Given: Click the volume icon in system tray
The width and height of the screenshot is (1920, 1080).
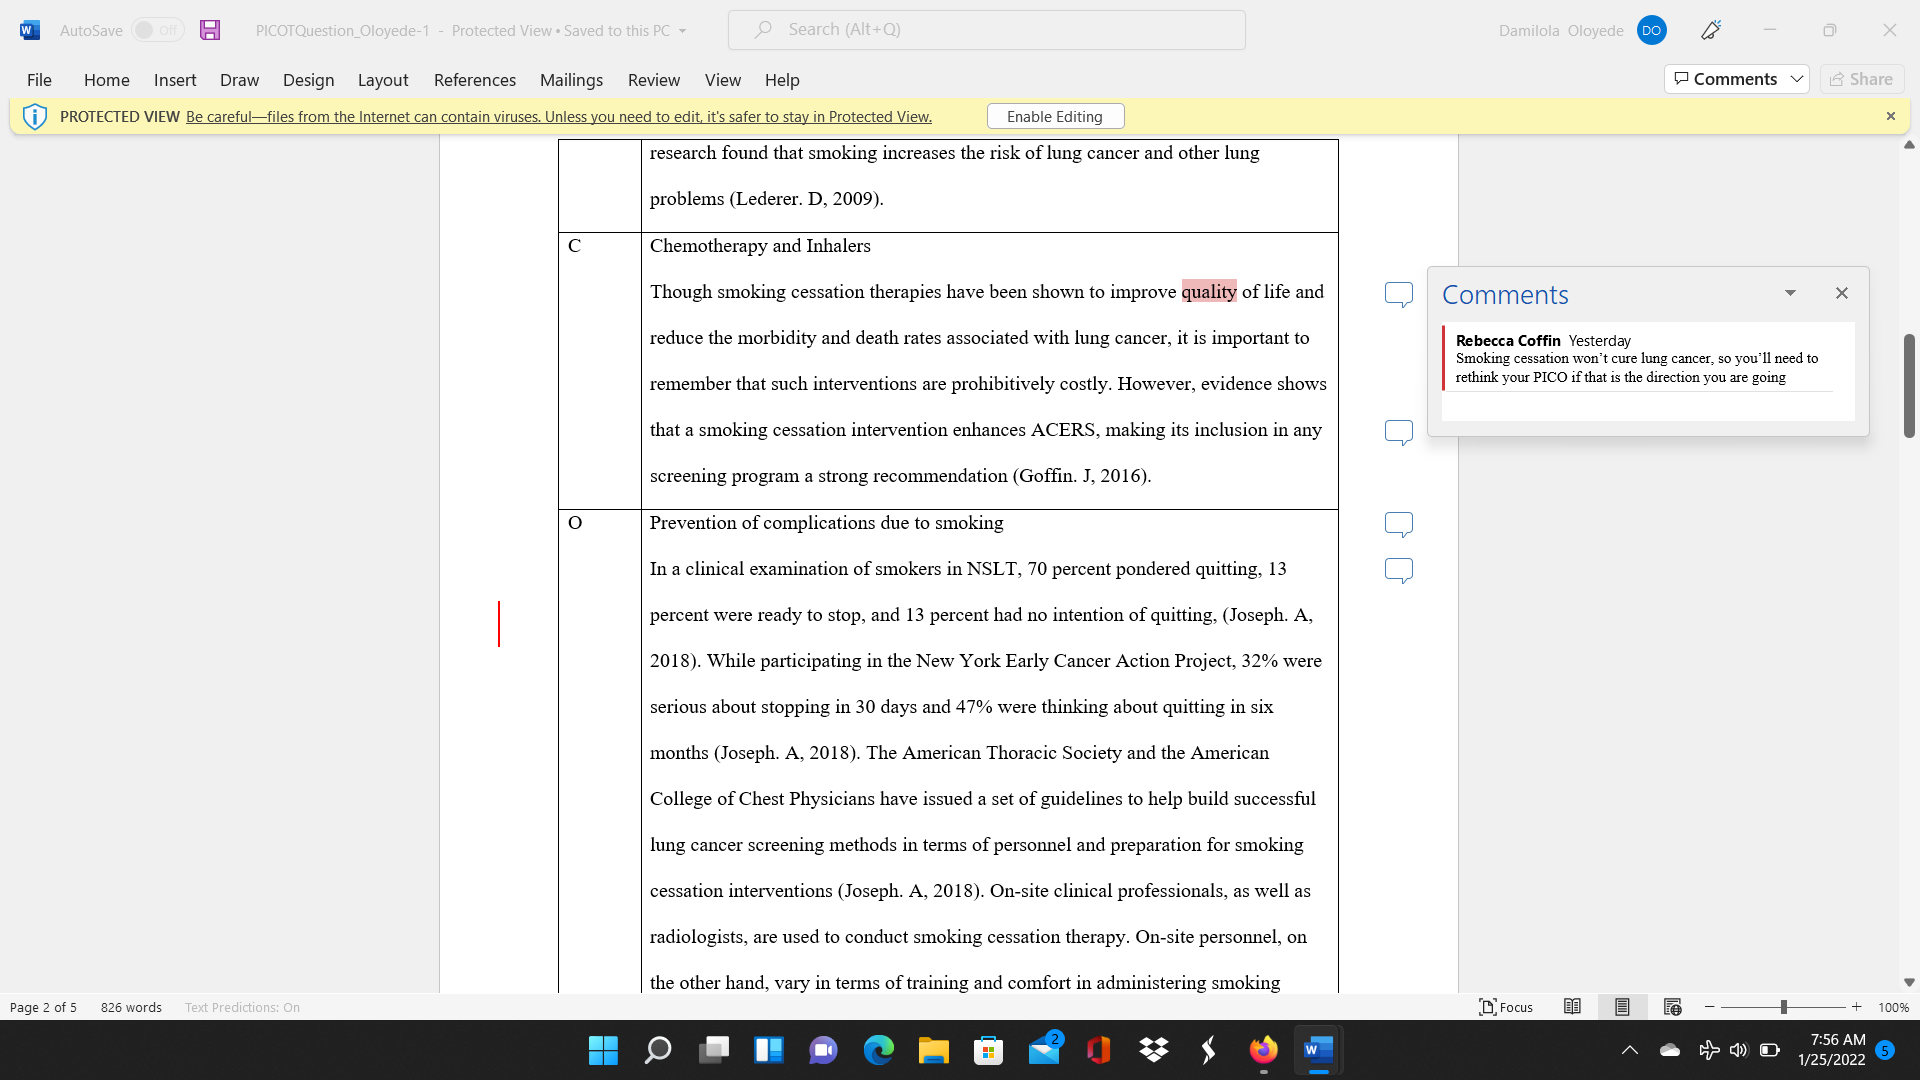Looking at the screenshot, I should click(1739, 1050).
